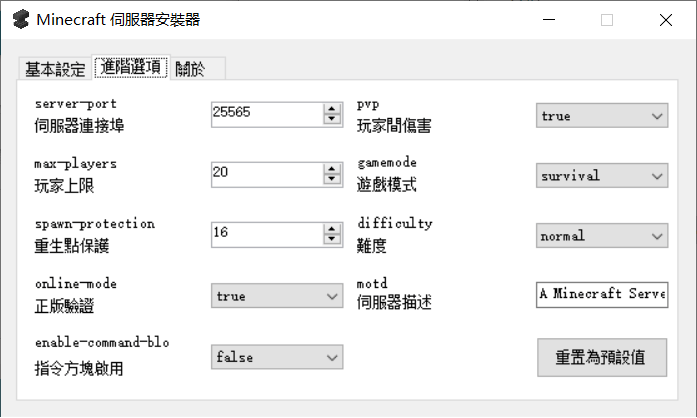Open the 關於 tab
The height and width of the screenshot is (418, 697).
point(197,69)
